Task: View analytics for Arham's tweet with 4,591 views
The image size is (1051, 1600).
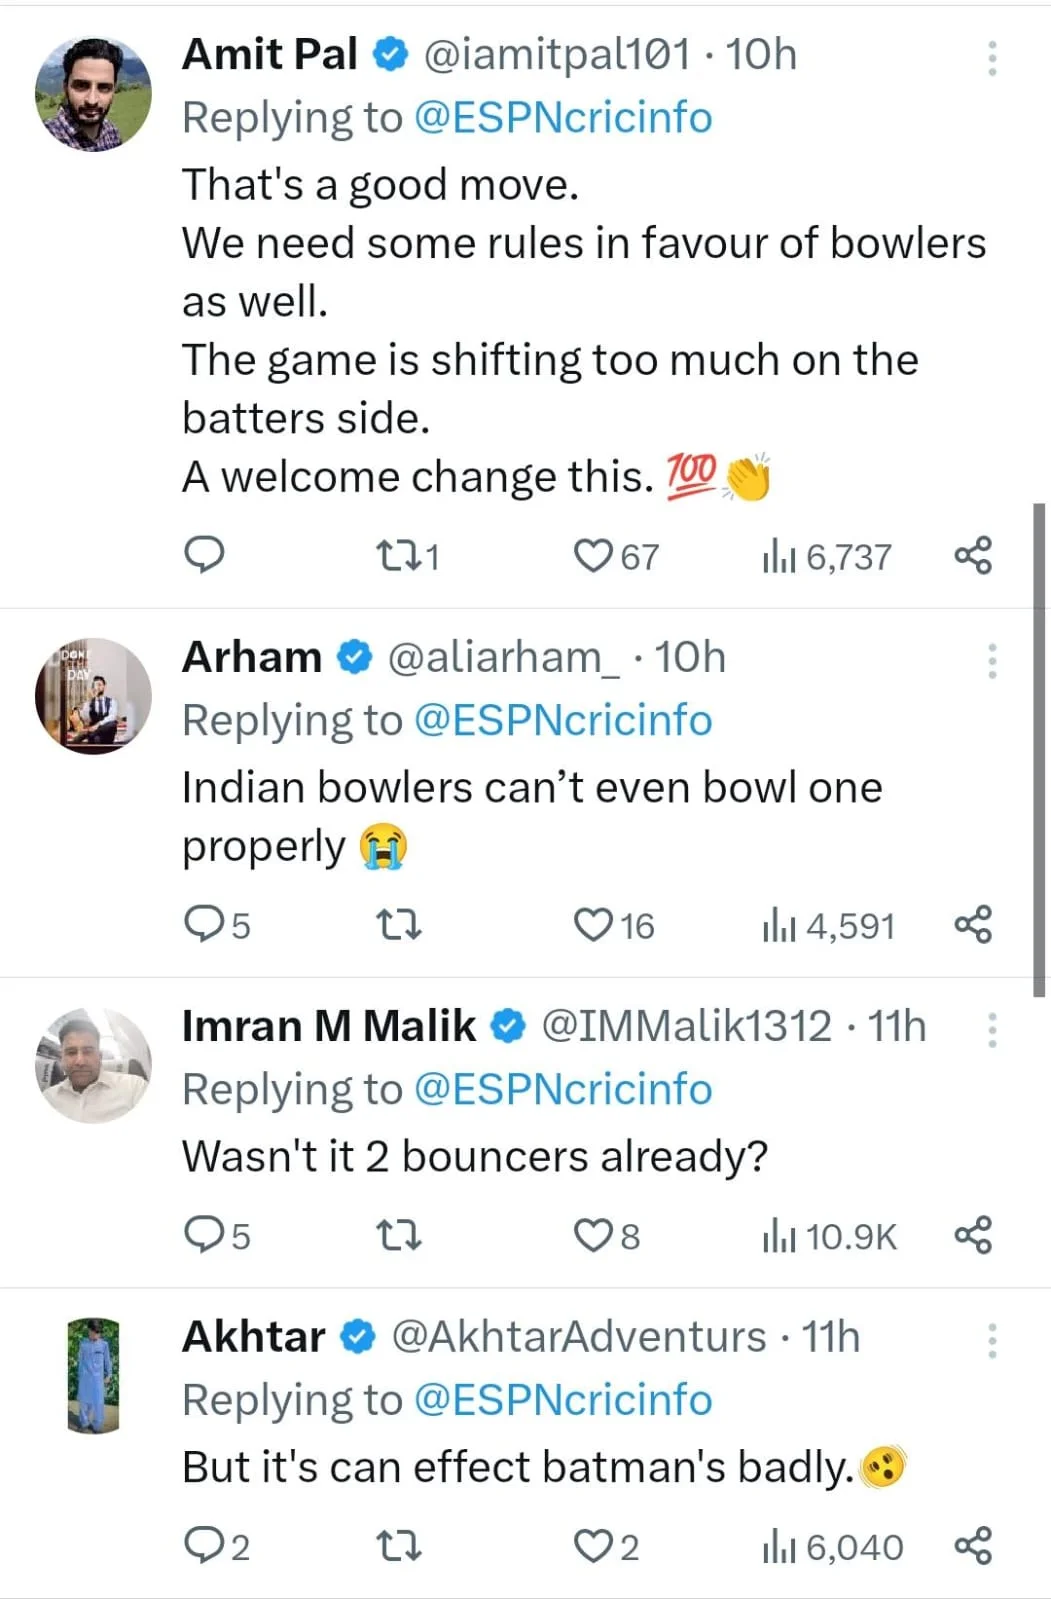Action: pyautogui.click(x=828, y=926)
